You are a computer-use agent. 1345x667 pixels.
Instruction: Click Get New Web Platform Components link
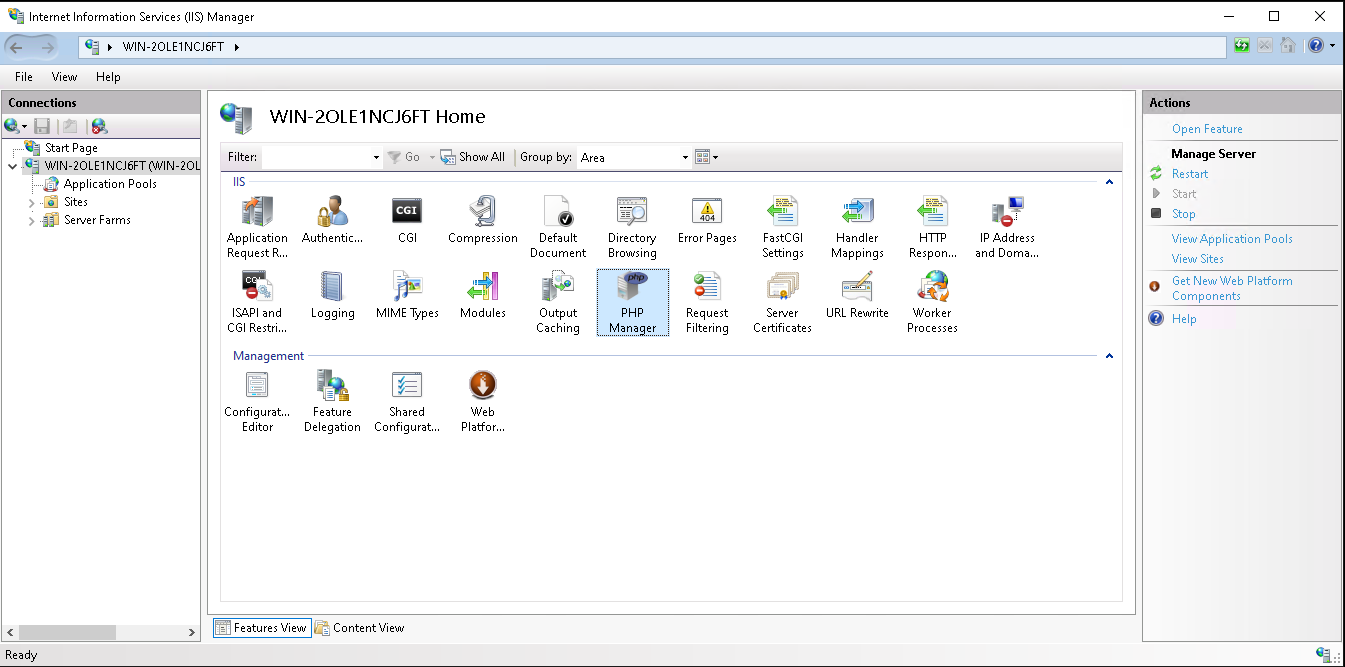coord(1232,288)
